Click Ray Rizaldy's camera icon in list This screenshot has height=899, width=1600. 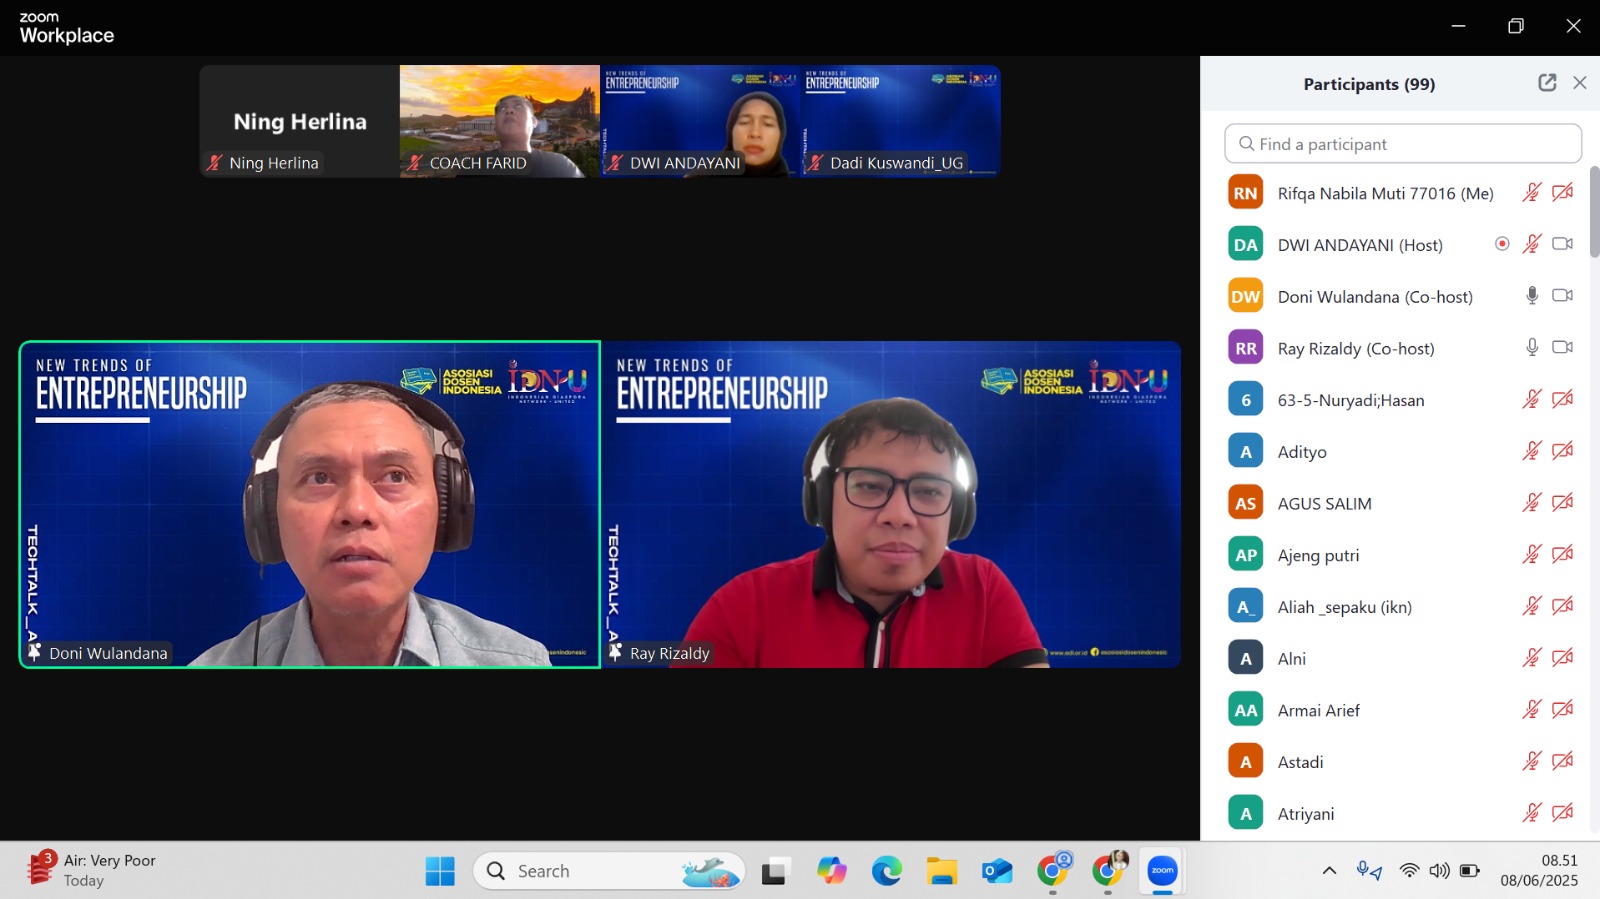pos(1562,348)
